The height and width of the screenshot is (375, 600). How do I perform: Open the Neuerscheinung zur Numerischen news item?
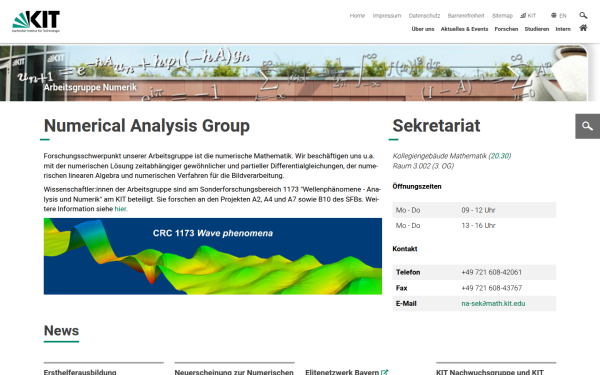tap(234, 372)
